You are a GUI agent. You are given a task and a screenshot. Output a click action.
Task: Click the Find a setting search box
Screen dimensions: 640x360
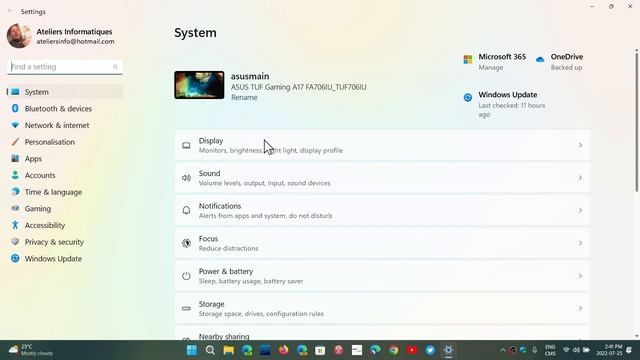coord(65,67)
